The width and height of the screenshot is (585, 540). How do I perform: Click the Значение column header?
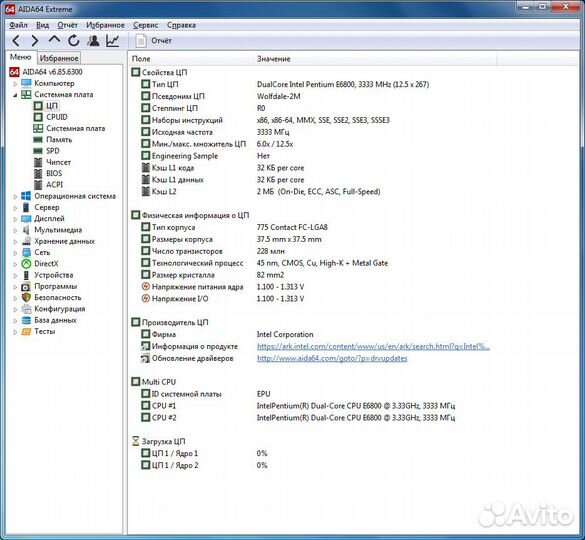(375, 59)
